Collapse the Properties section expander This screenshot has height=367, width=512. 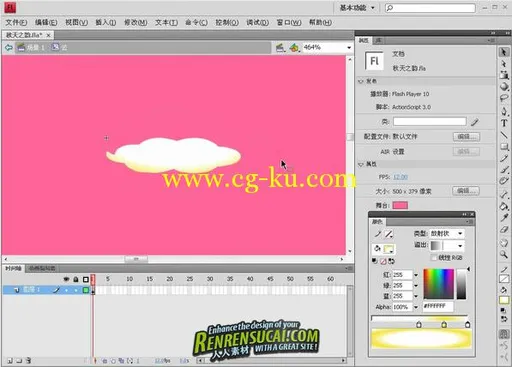361,164
